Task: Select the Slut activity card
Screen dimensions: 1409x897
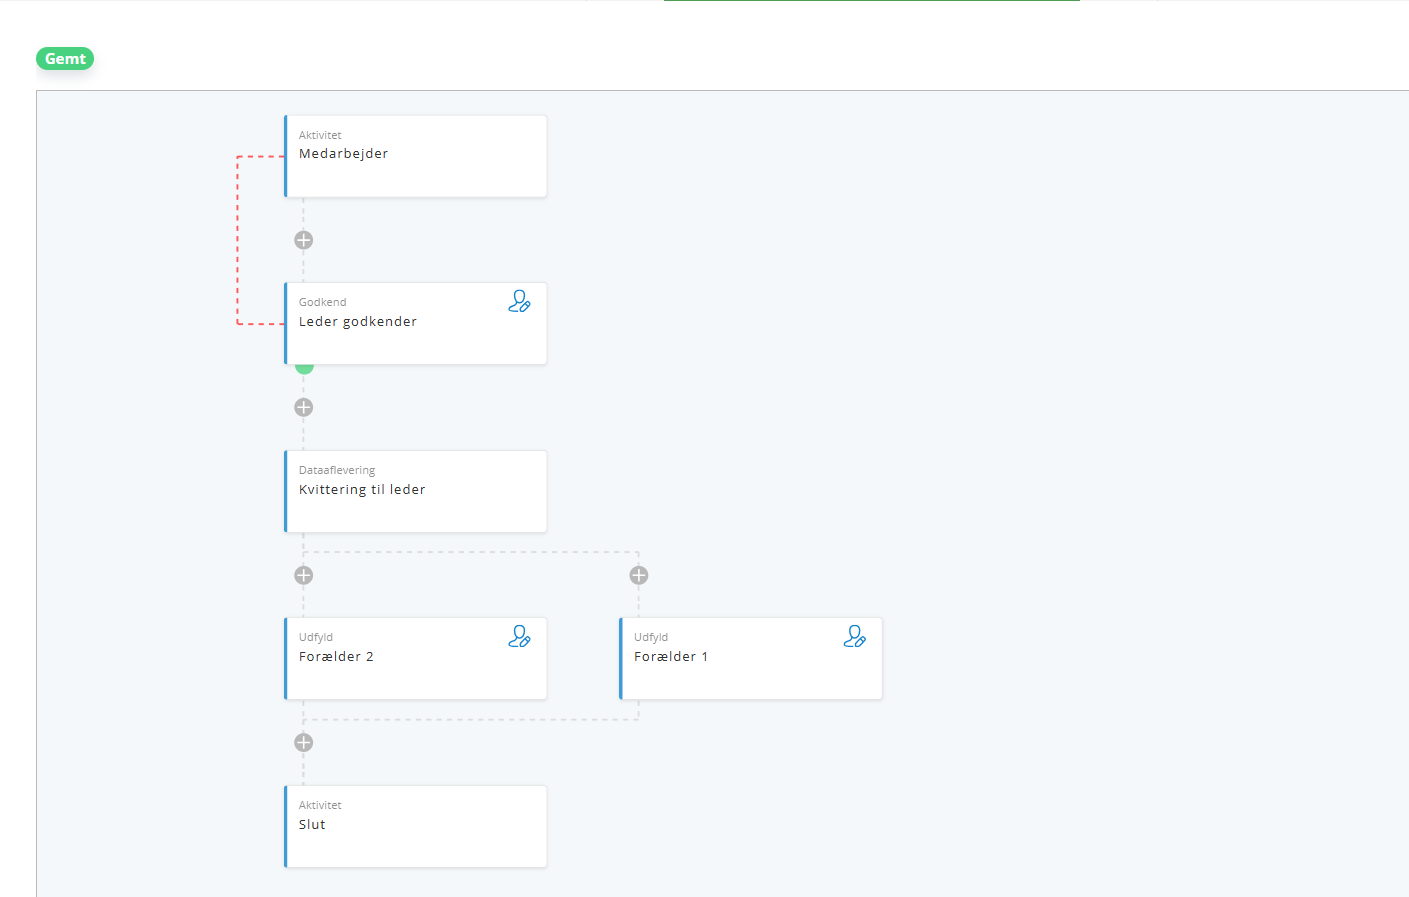Action: [x=415, y=826]
